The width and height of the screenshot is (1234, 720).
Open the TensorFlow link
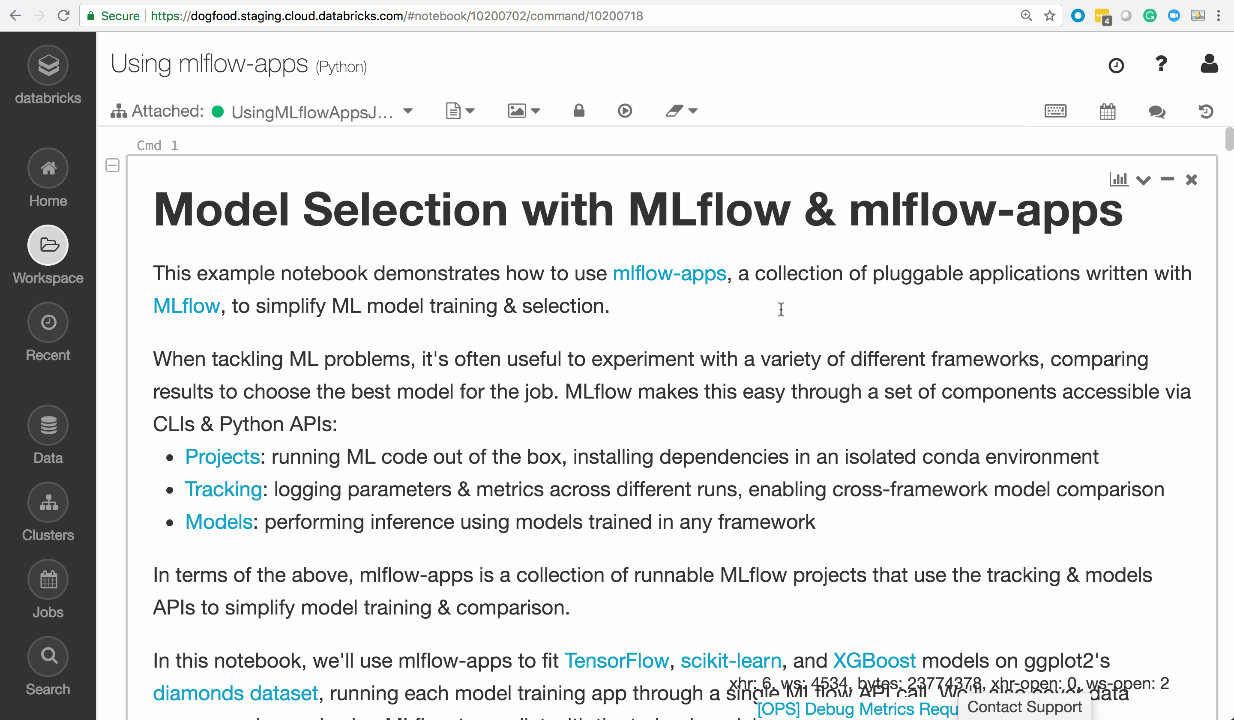click(616, 661)
